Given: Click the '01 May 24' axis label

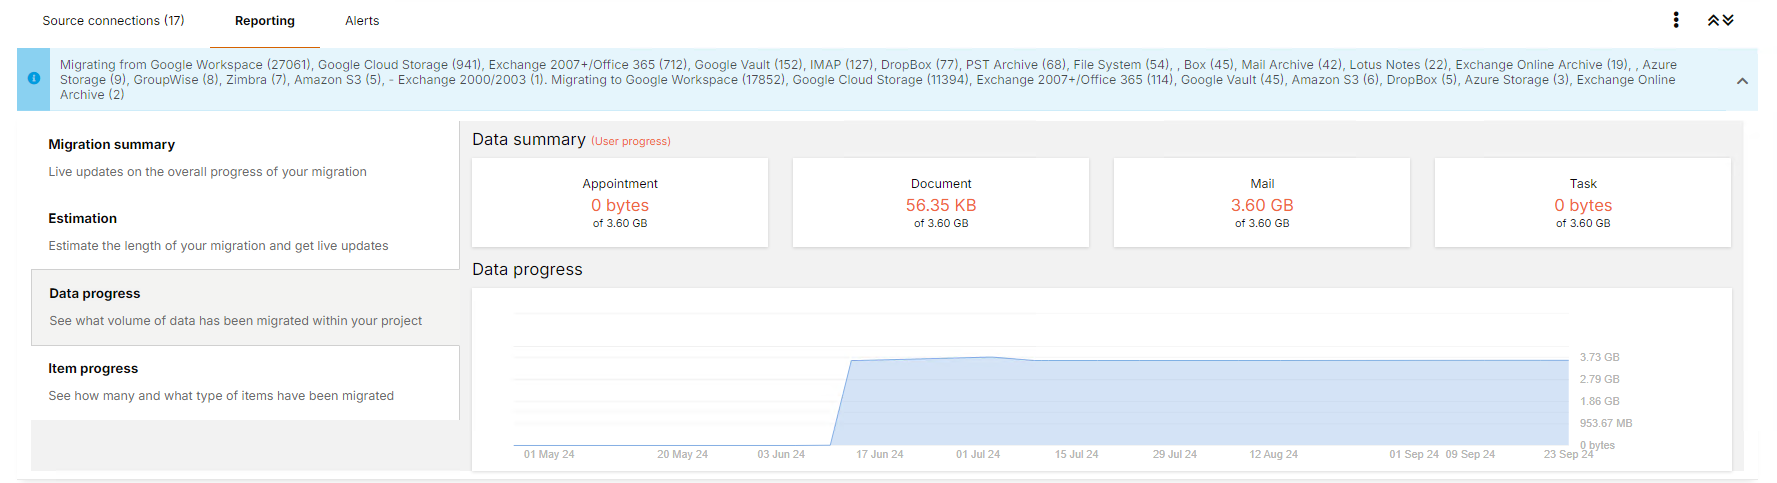Looking at the screenshot, I should 549,454.
